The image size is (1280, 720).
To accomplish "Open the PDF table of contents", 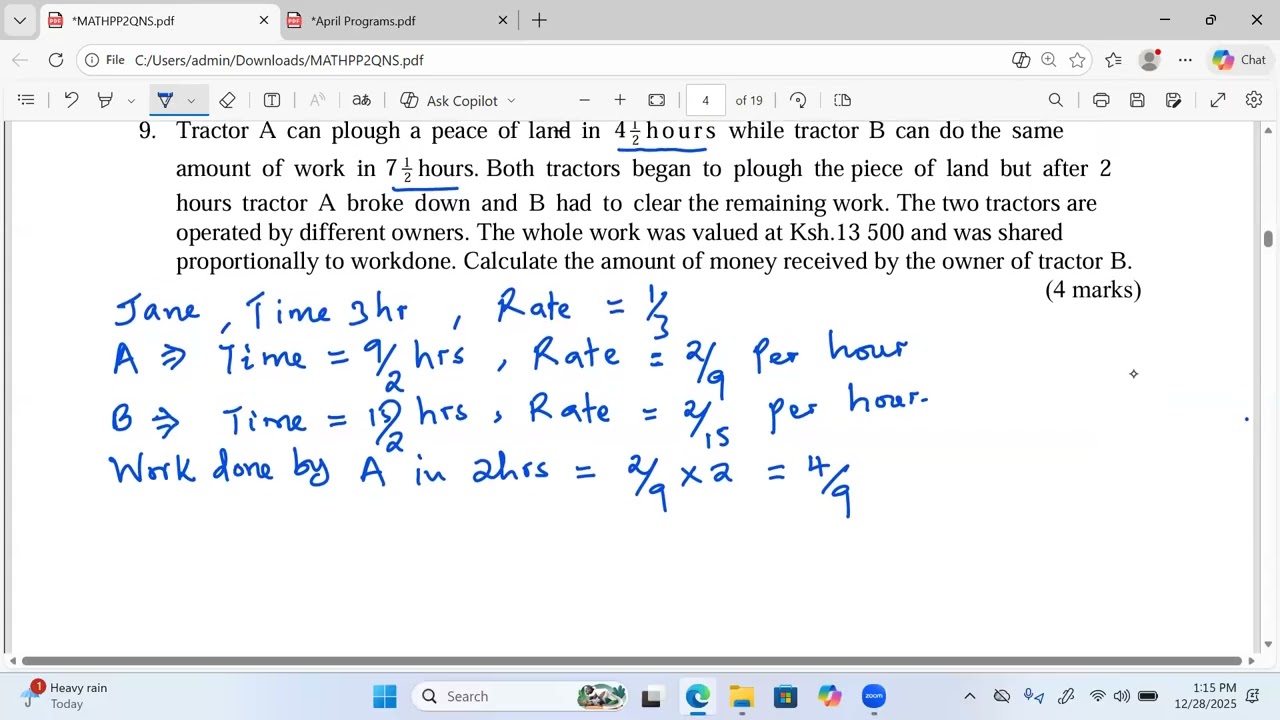I will pyautogui.click(x=26, y=100).
